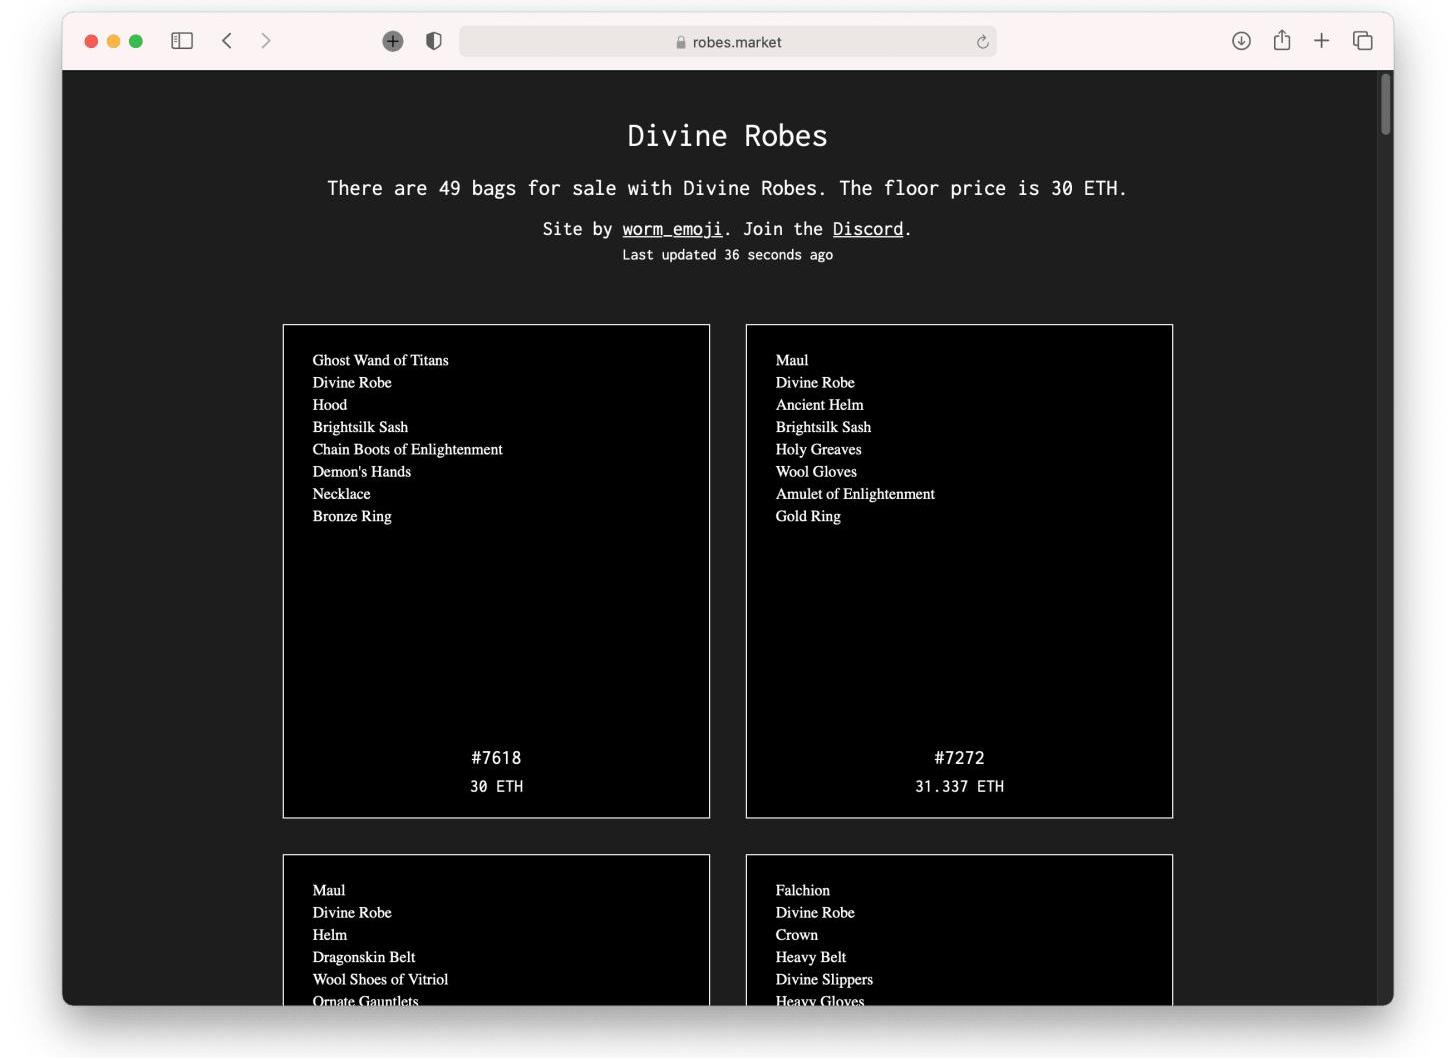Open the bag card with Dragonskin Belt

pos(496,930)
